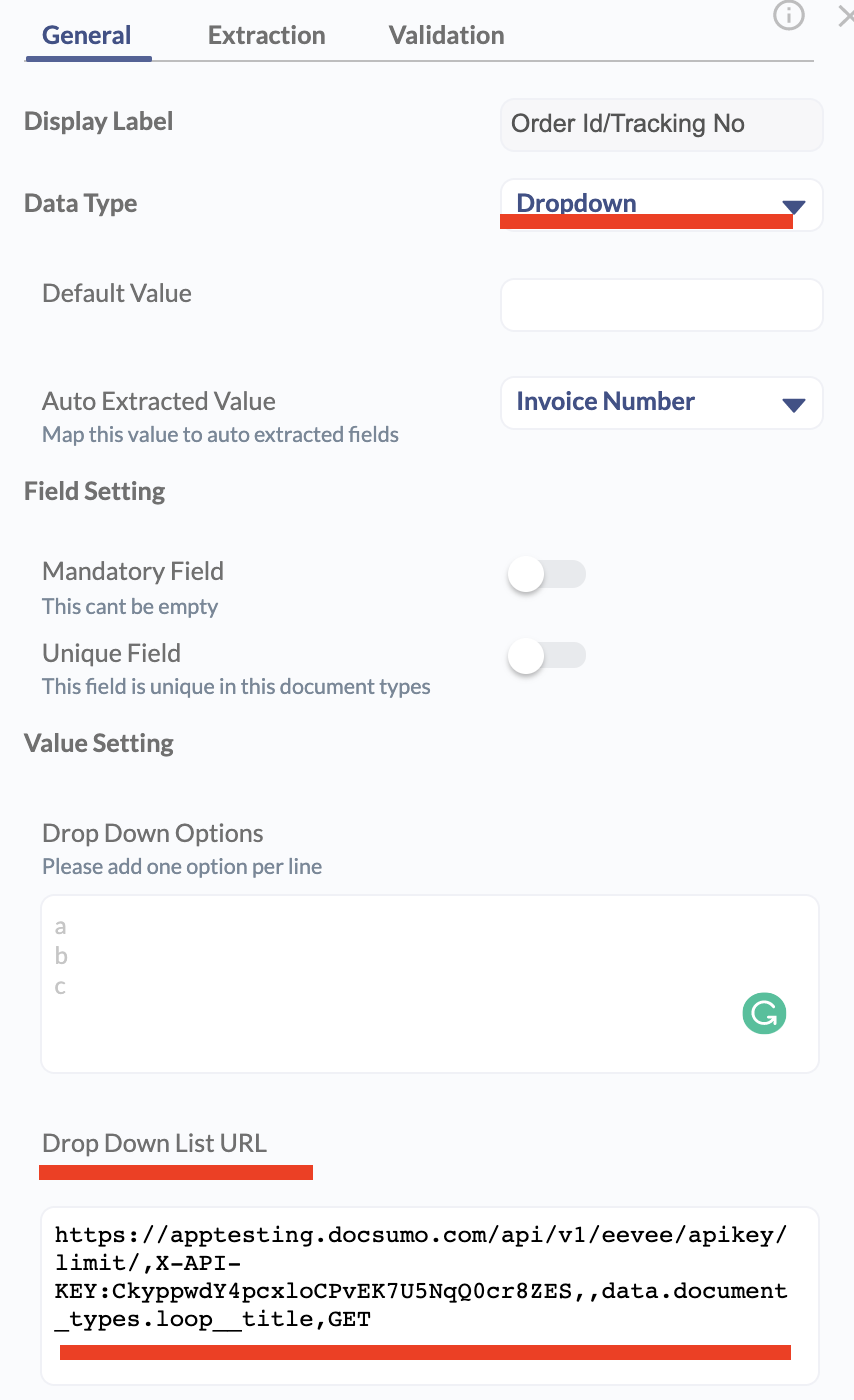Click the Display Label input field
854x1400 pixels.
661,124
